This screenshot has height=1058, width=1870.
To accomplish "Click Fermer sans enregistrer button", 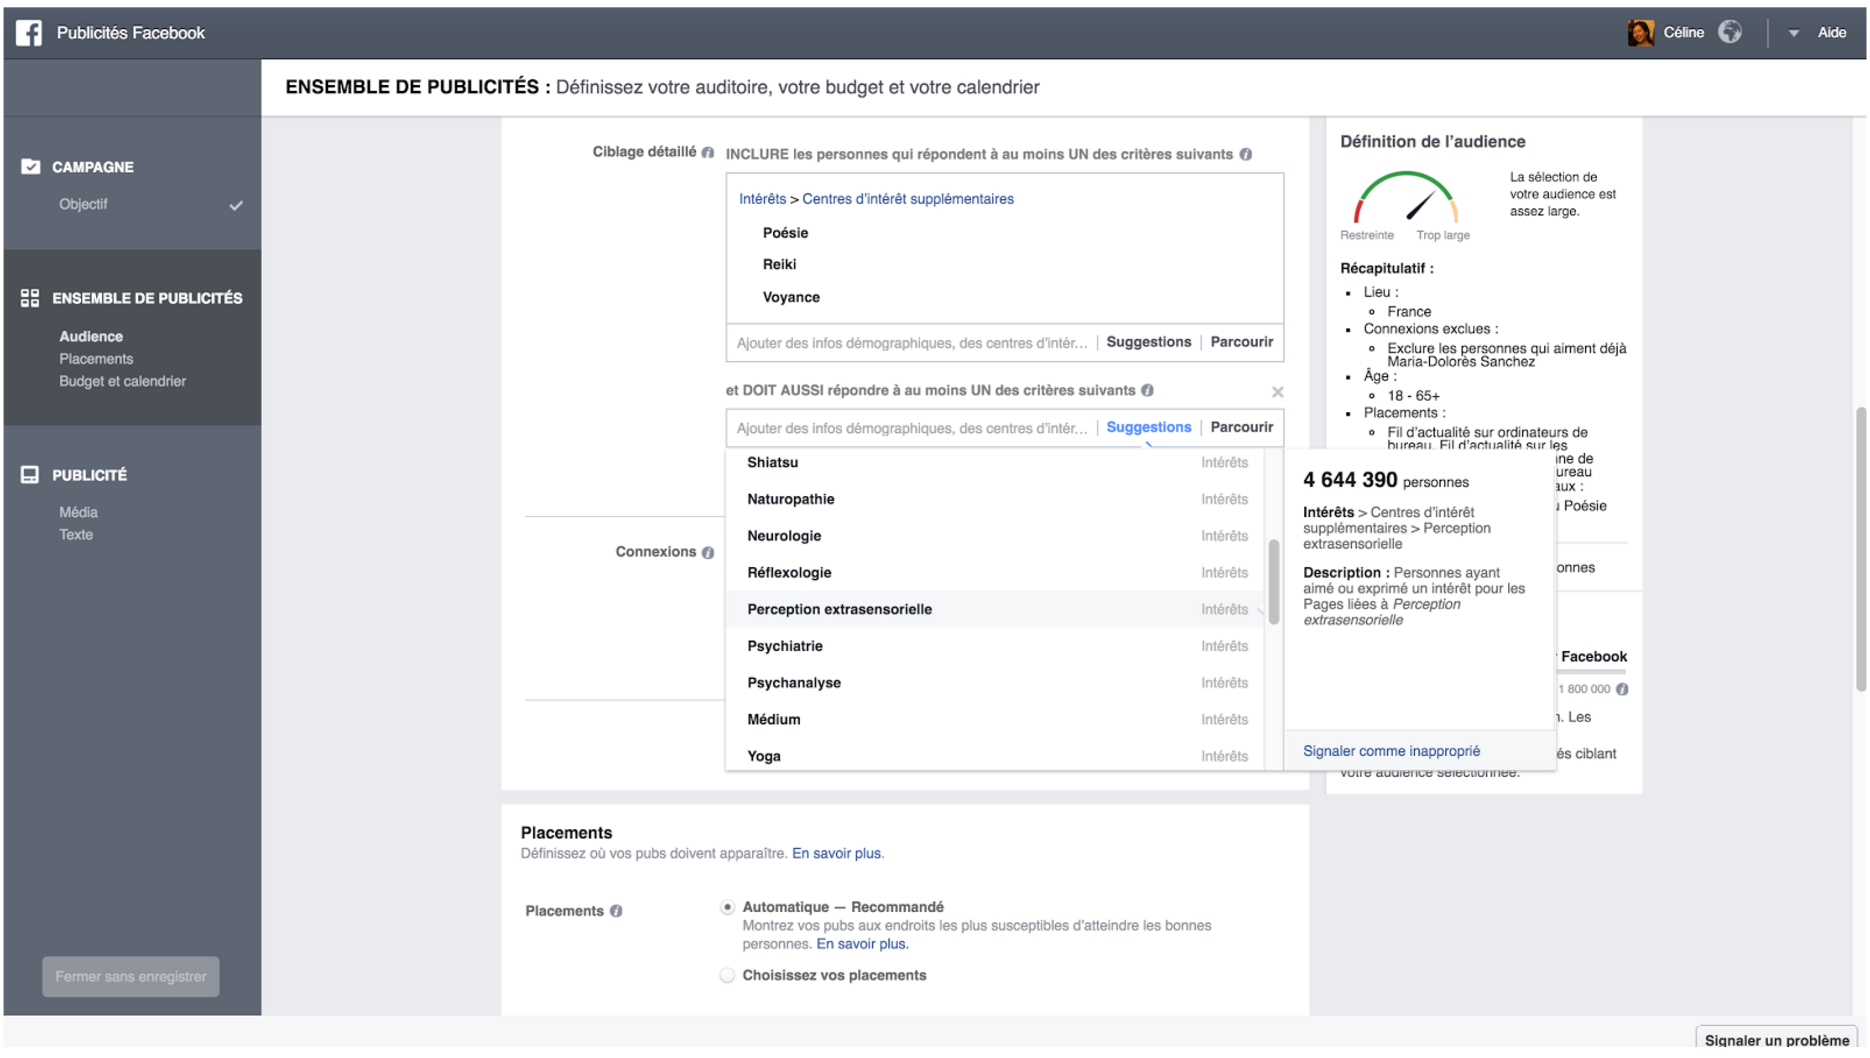I will click(131, 977).
